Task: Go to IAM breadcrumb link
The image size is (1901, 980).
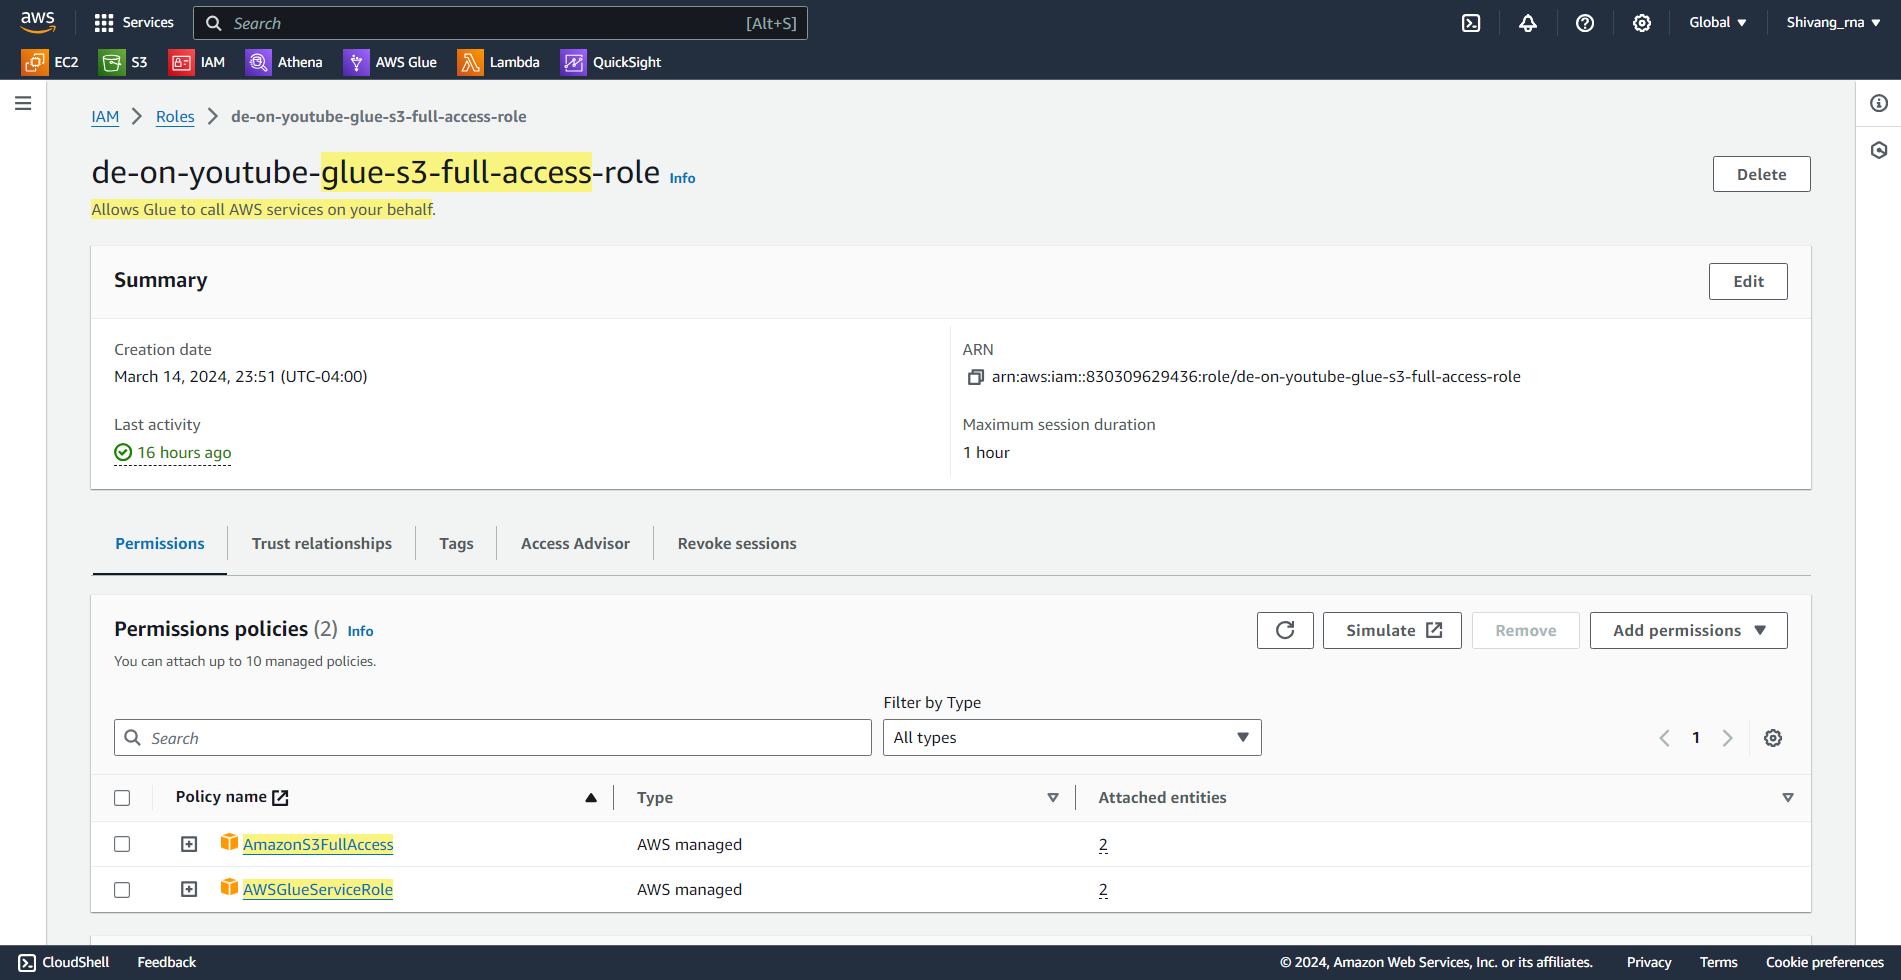Action: pos(105,117)
